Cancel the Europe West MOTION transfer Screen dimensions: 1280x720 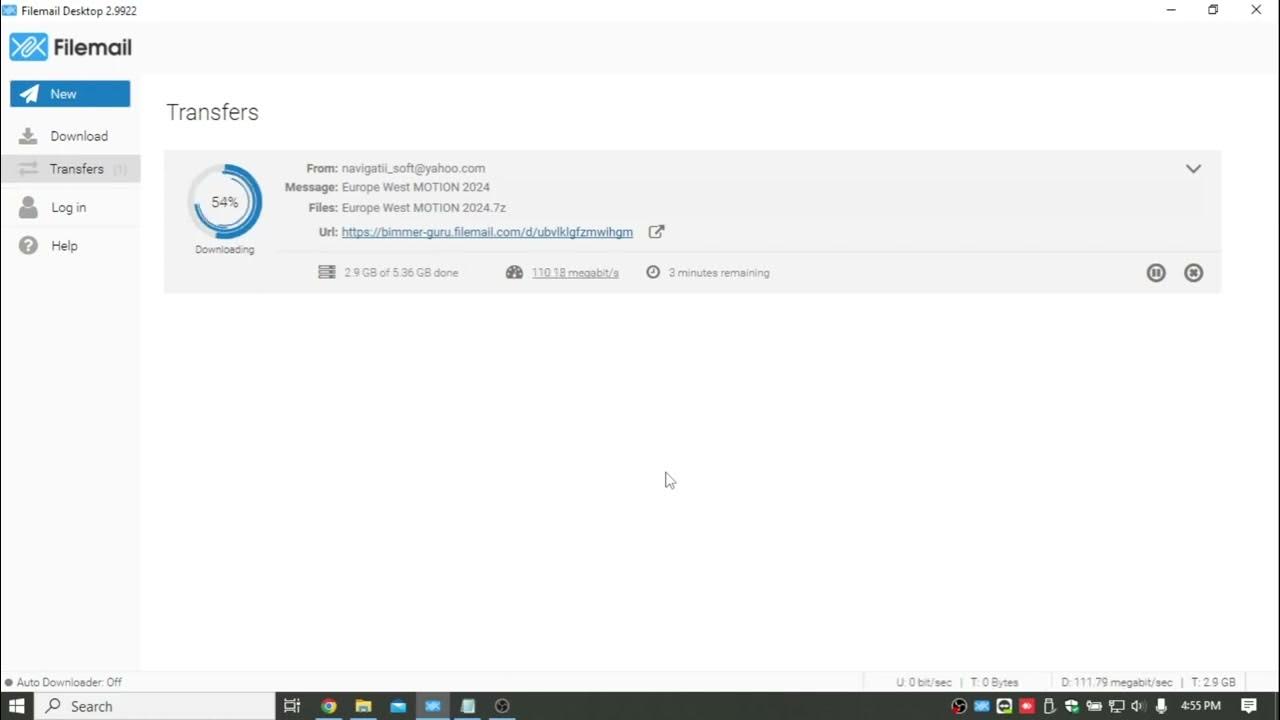click(1193, 272)
